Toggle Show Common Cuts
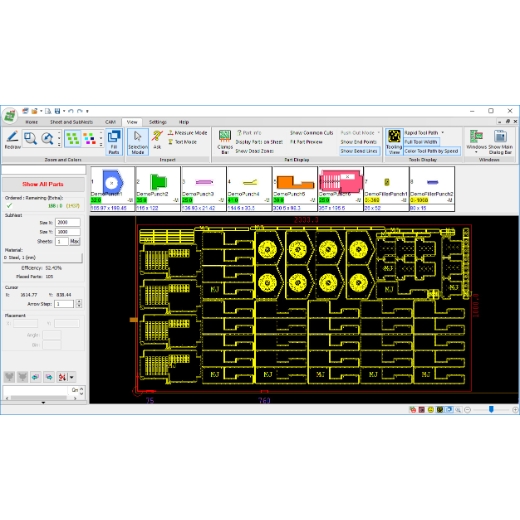 [311, 133]
